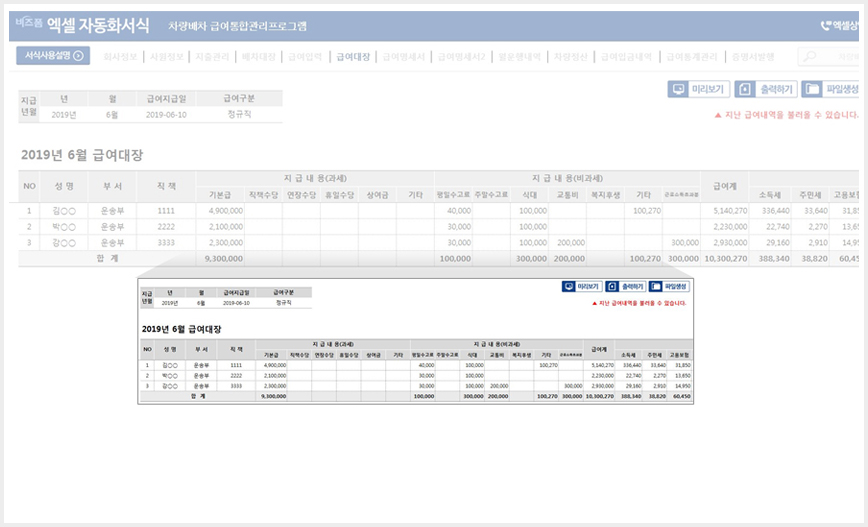Go to the 급여입력 tab
868x527 pixels.
pos(305,56)
